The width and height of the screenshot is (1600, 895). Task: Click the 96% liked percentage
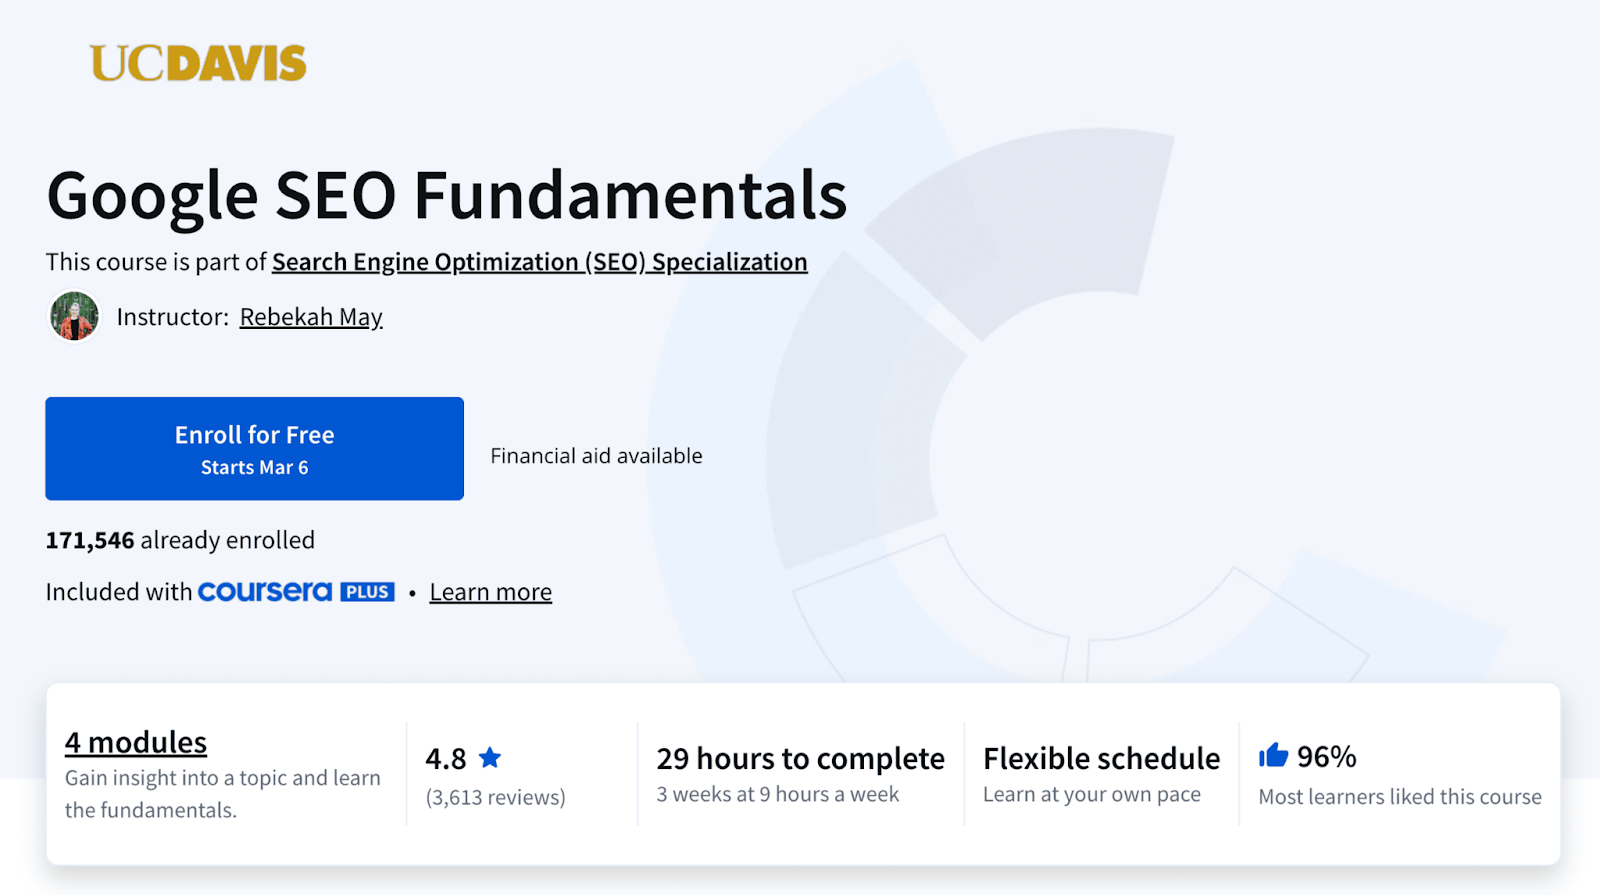click(1326, 757)
